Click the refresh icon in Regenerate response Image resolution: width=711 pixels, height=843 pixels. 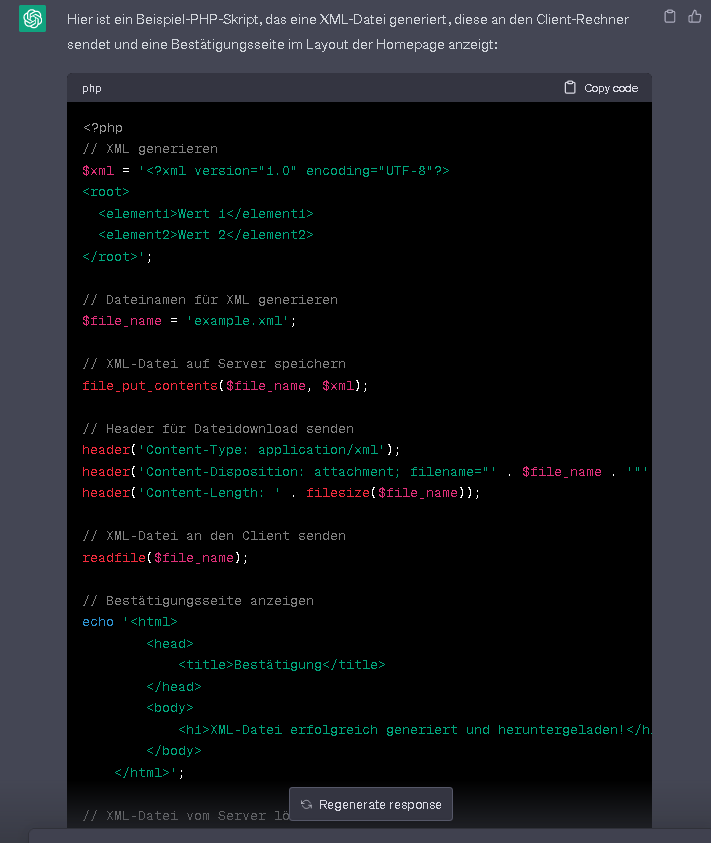[x=306, y=804]
